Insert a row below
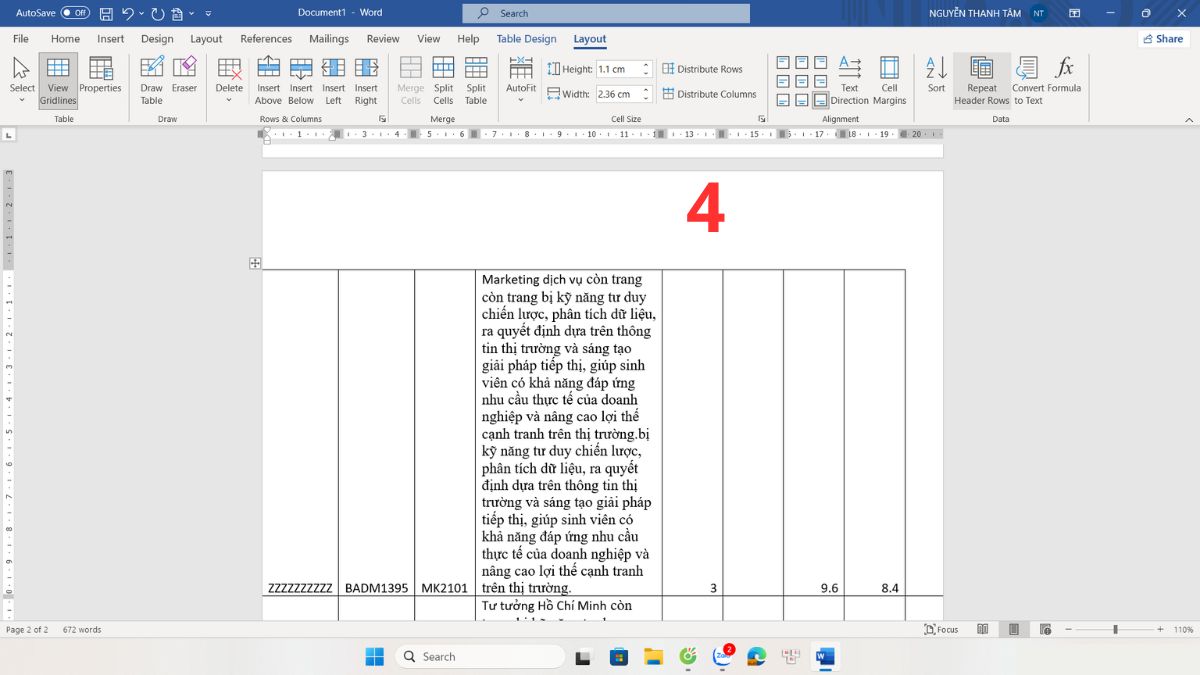Viewport: 1200px width, 675px height. [301, 80]
